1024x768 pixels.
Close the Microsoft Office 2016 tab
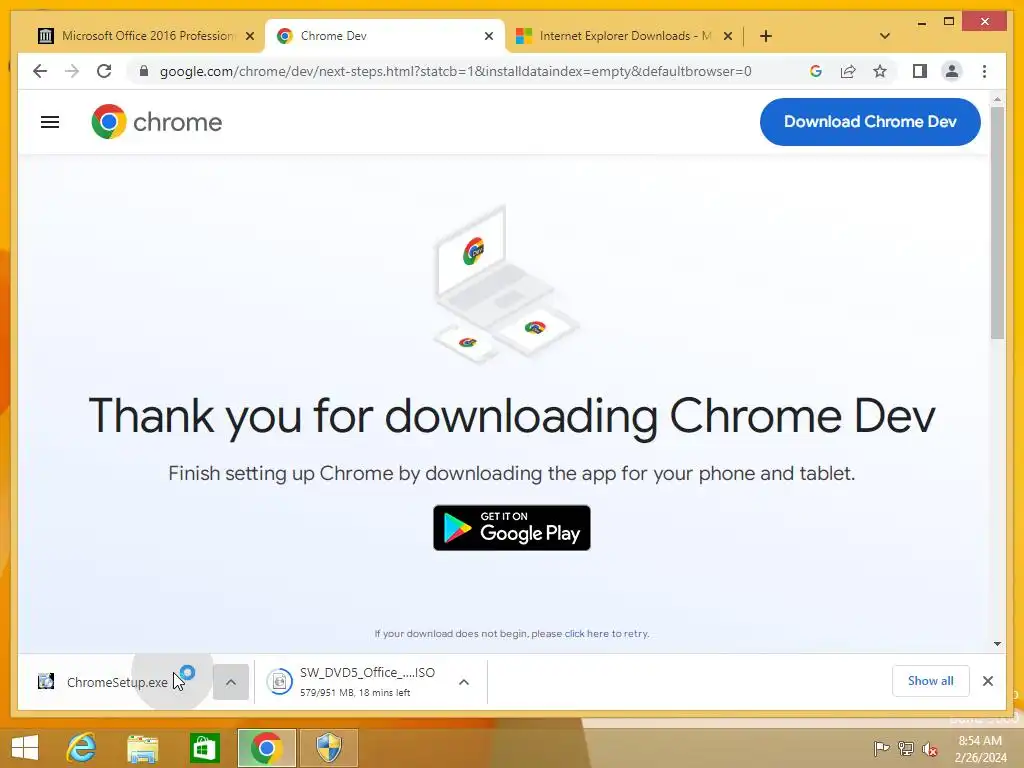pos(249,36)
